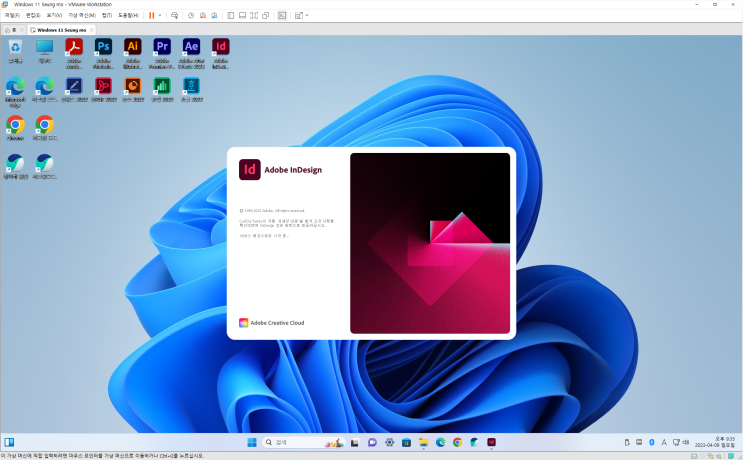Switch to the VMware Home tab

pos(10,30)
